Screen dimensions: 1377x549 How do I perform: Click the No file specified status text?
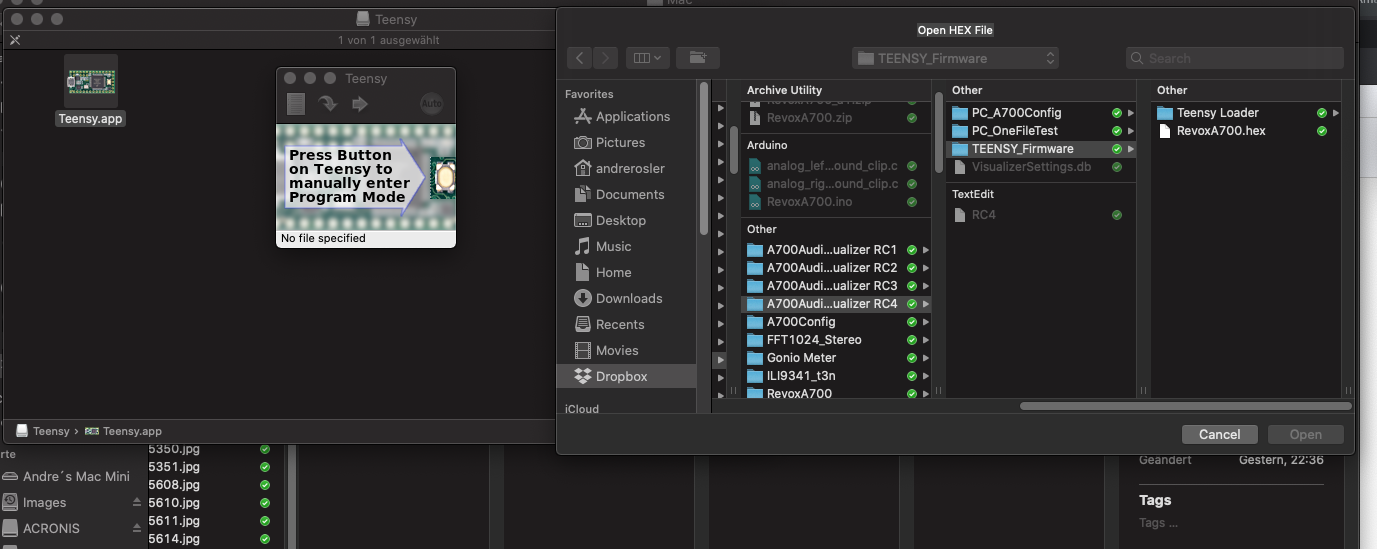click(x=323, y=238)
